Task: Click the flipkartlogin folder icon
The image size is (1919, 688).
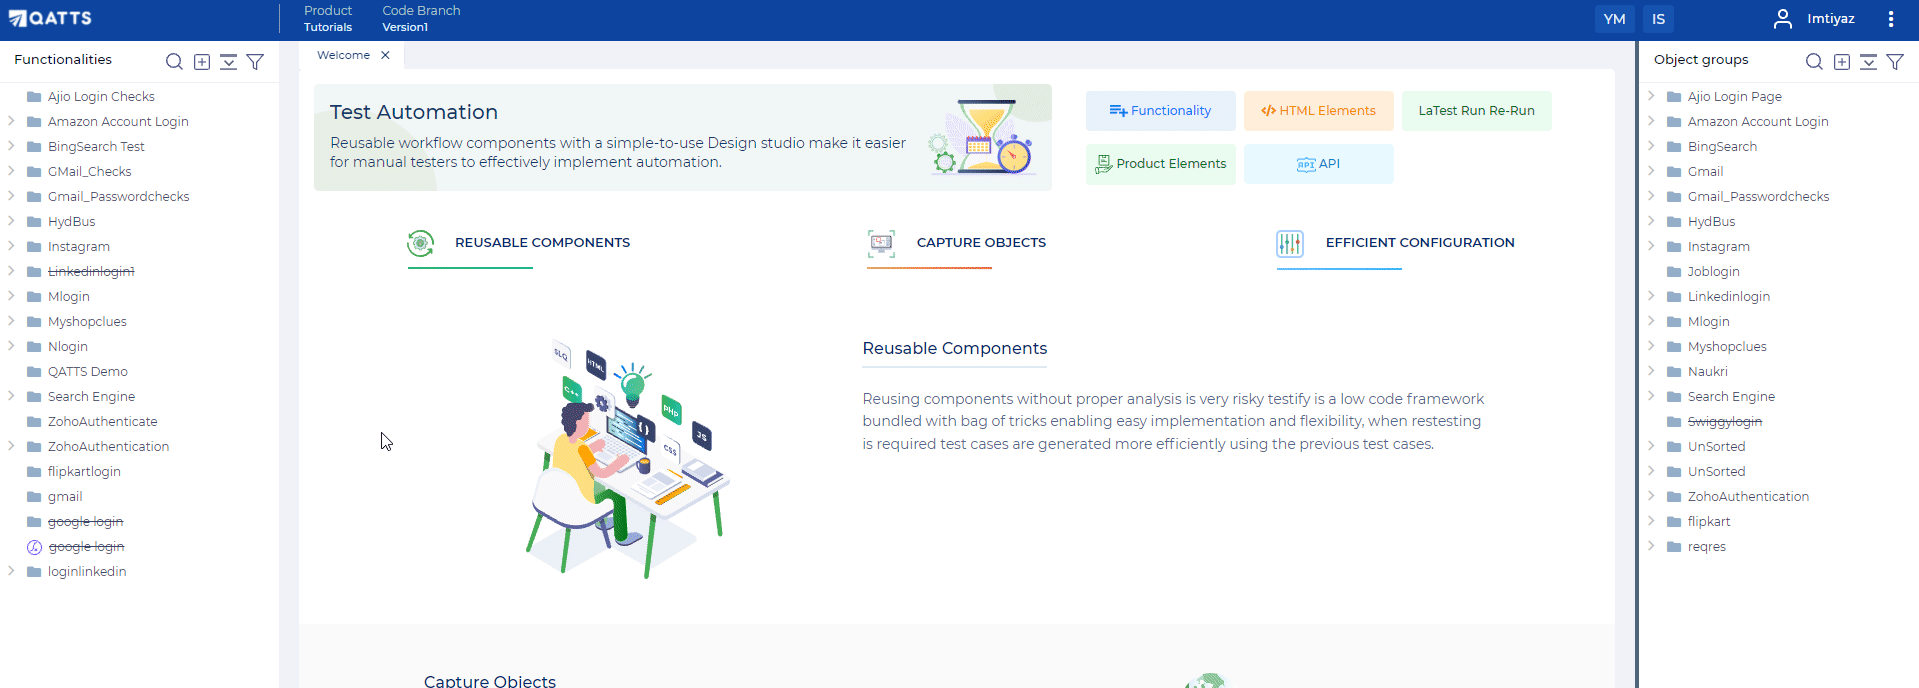Action: (34, 472)
